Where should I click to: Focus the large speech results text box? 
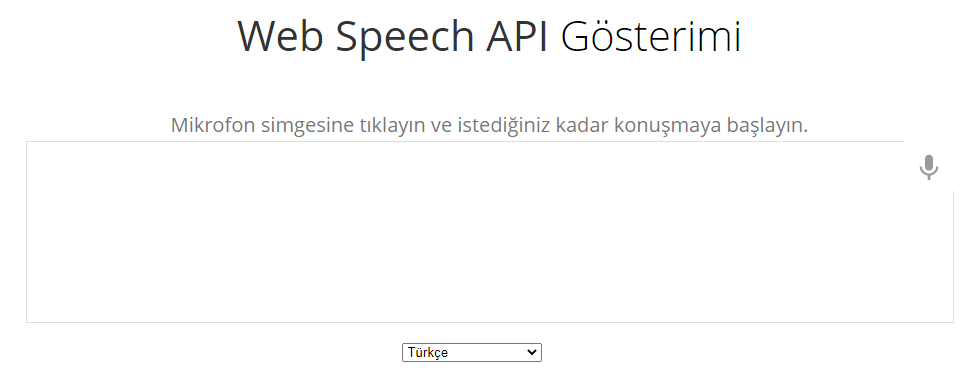coord(489,232)
